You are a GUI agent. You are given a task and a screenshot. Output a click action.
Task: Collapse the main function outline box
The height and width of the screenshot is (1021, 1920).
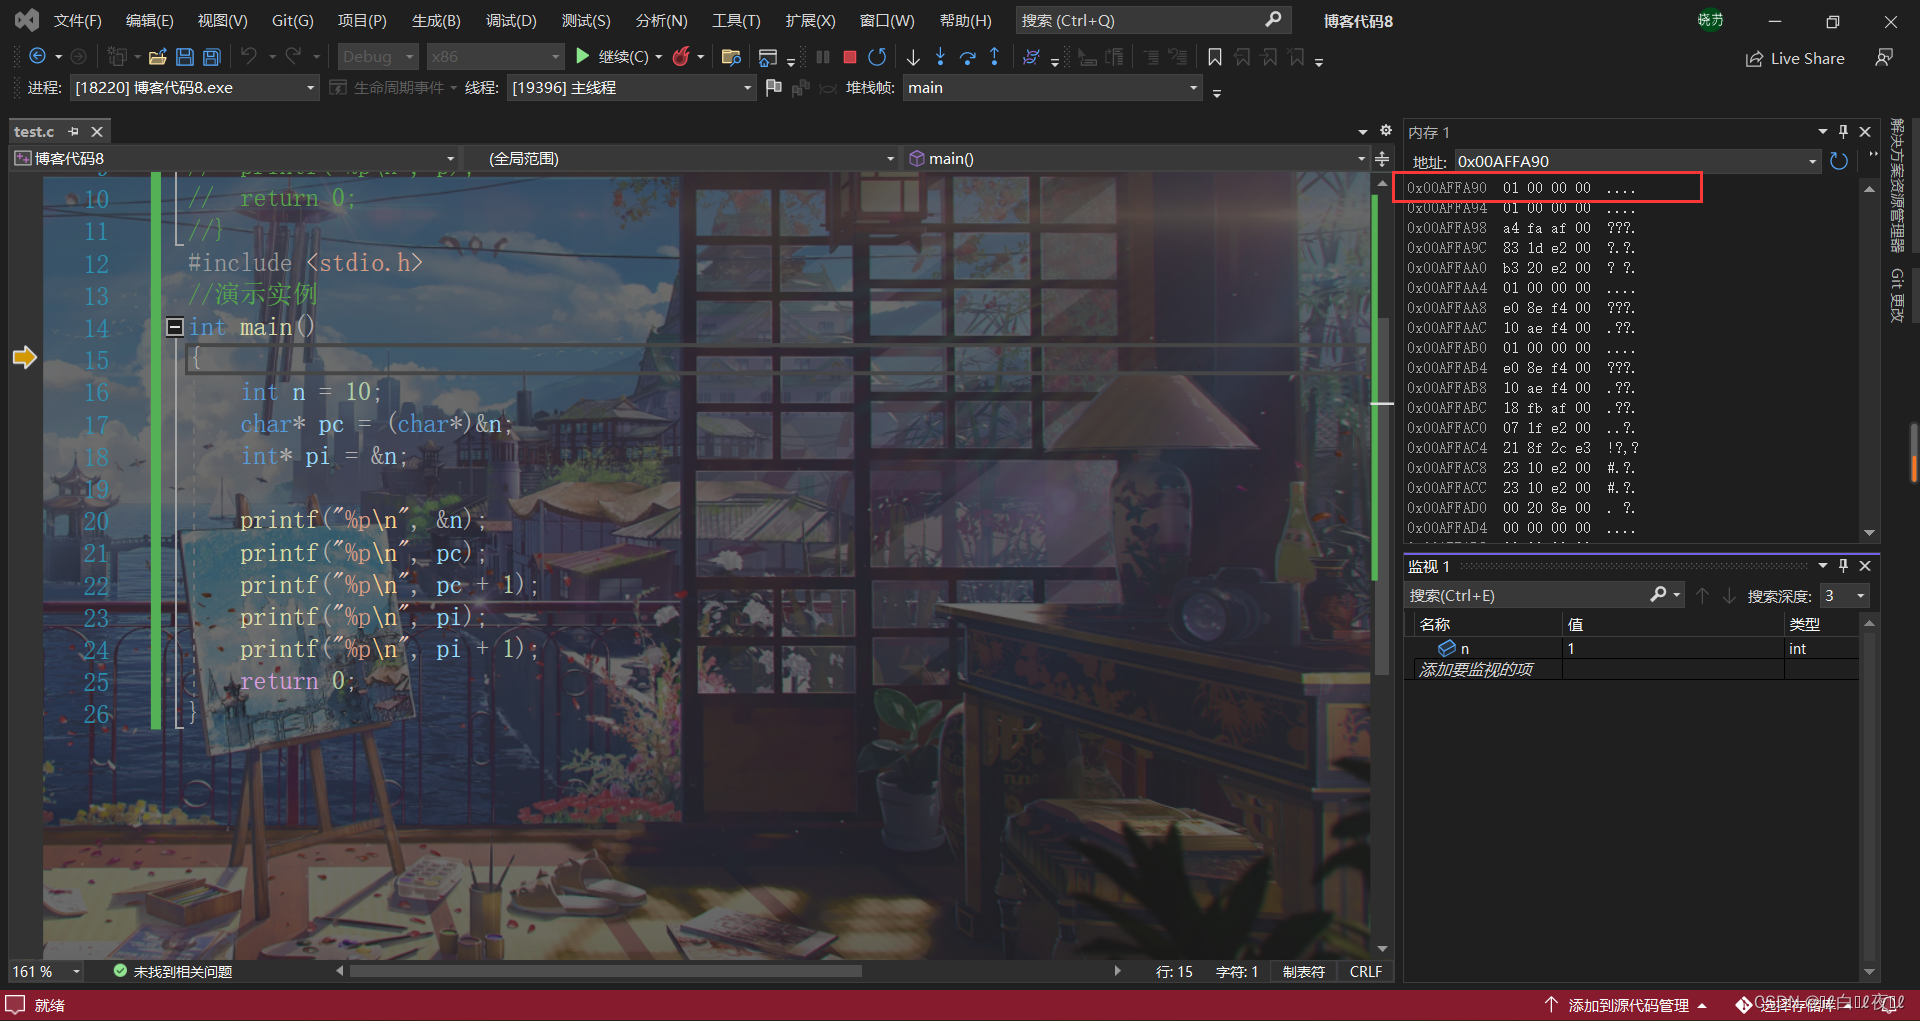pyautogui.click(x=175, y=327)
